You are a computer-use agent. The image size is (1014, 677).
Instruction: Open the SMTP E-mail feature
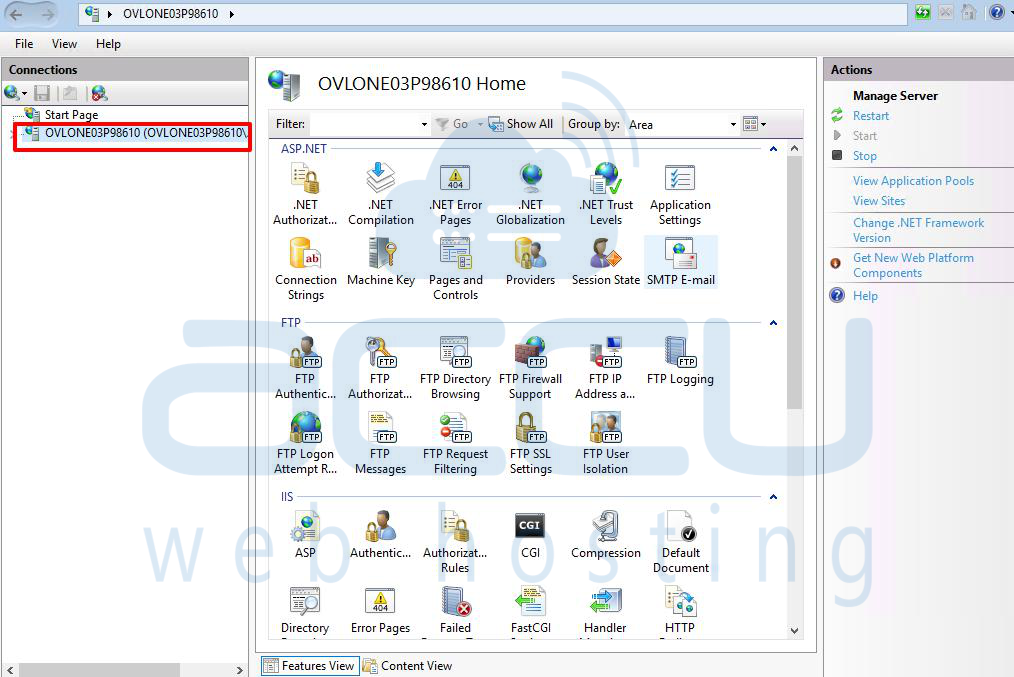(x=681, y=260)
